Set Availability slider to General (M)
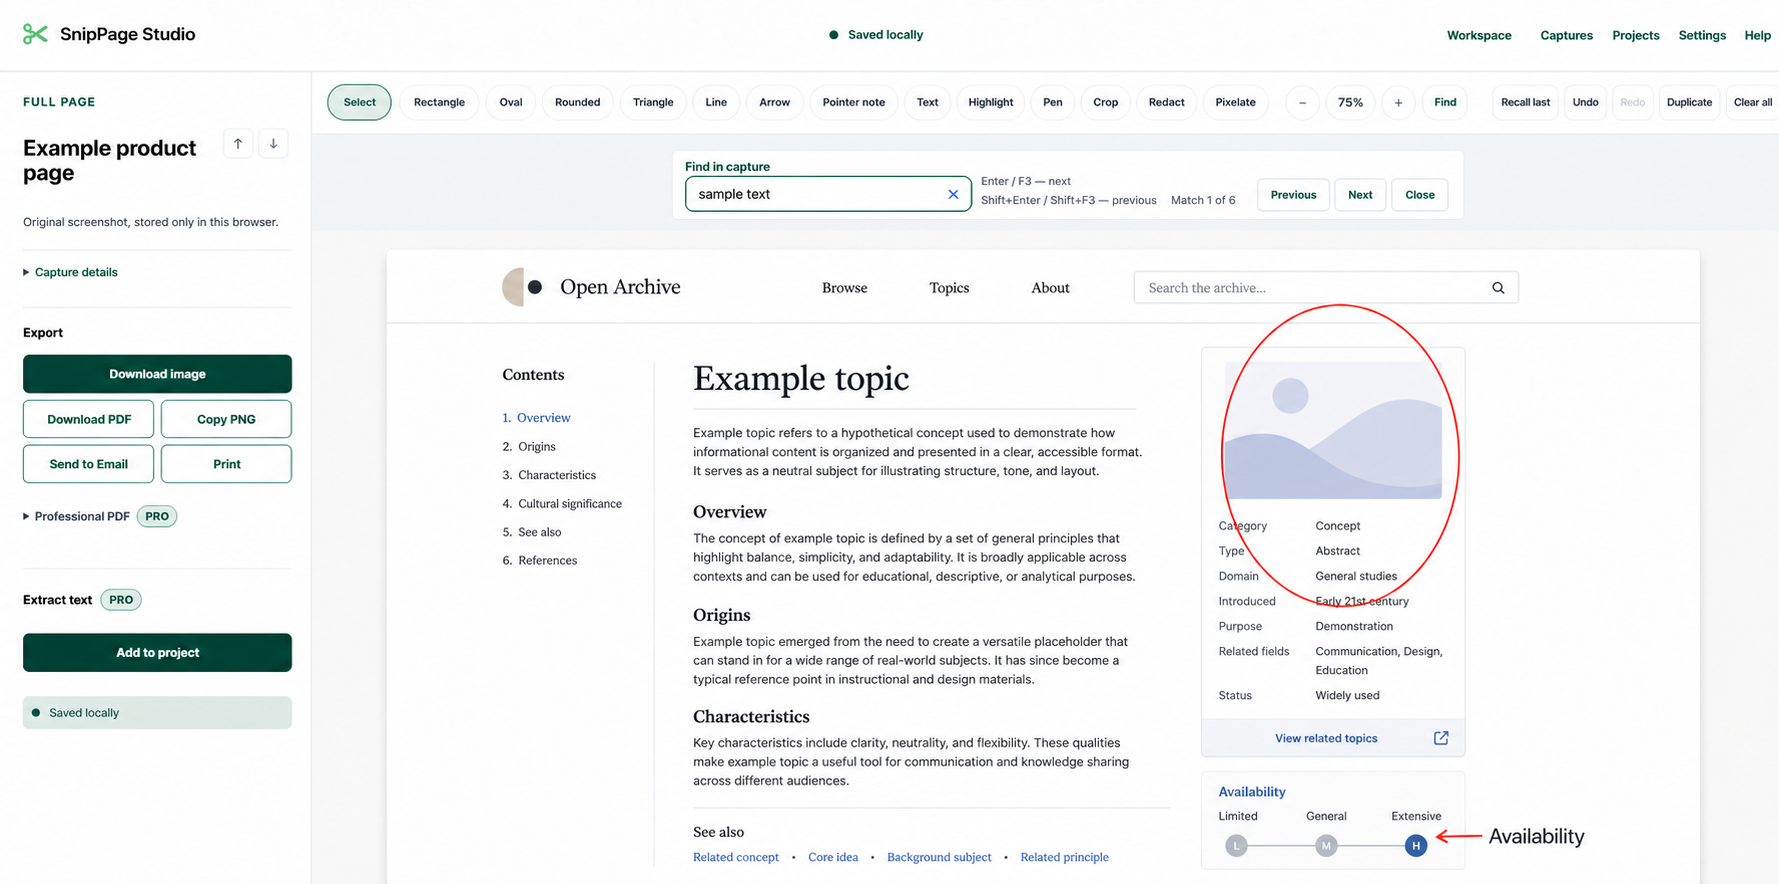Screen dimensions: 1779x884 pyautogui.click(x=1326, y=846)
